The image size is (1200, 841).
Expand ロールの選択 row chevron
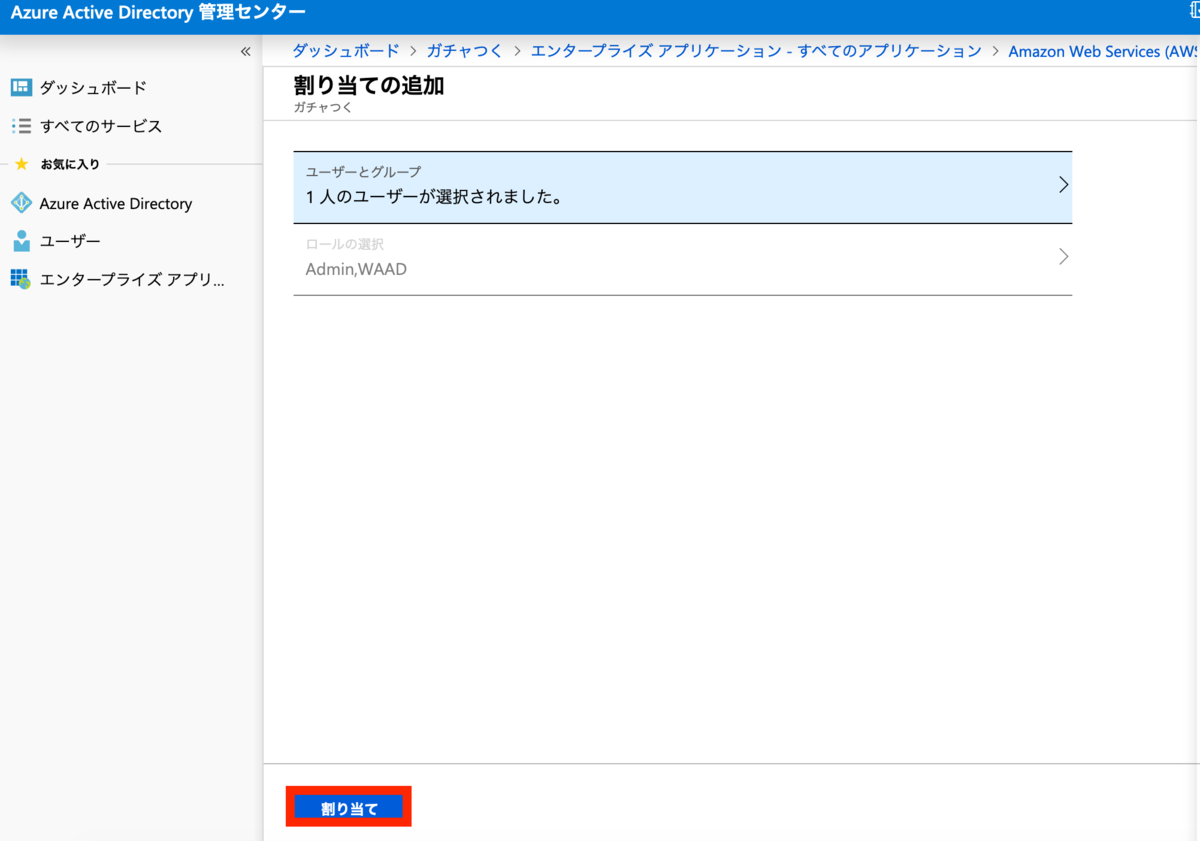pyautogui.click(x=1063, y=257)
